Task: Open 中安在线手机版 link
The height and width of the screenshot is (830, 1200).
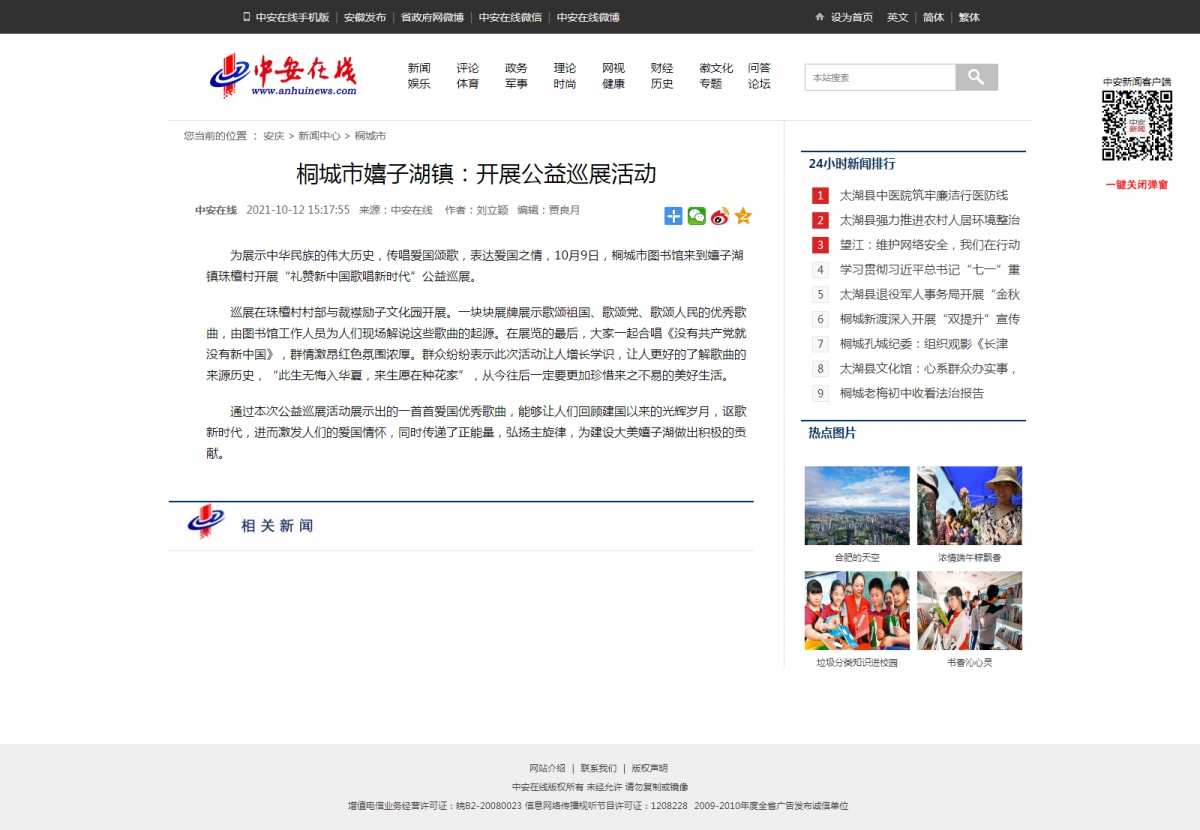Action: point(292,17)
